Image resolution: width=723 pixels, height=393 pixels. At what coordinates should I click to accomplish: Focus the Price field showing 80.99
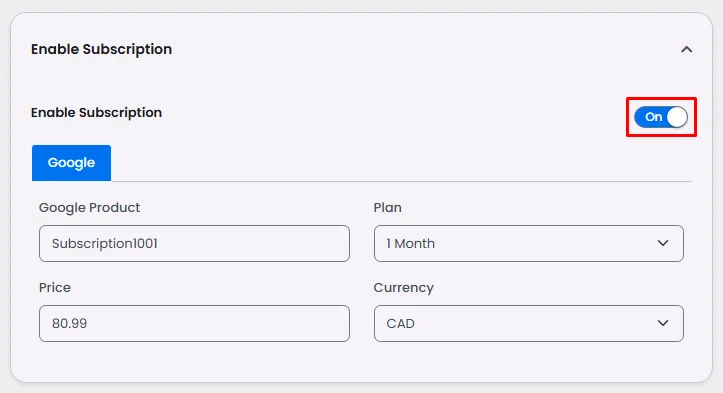tap(194, 323)
